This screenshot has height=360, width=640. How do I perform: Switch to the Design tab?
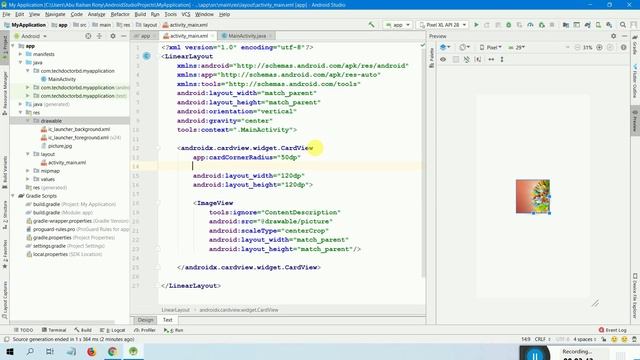click(145, 320)
